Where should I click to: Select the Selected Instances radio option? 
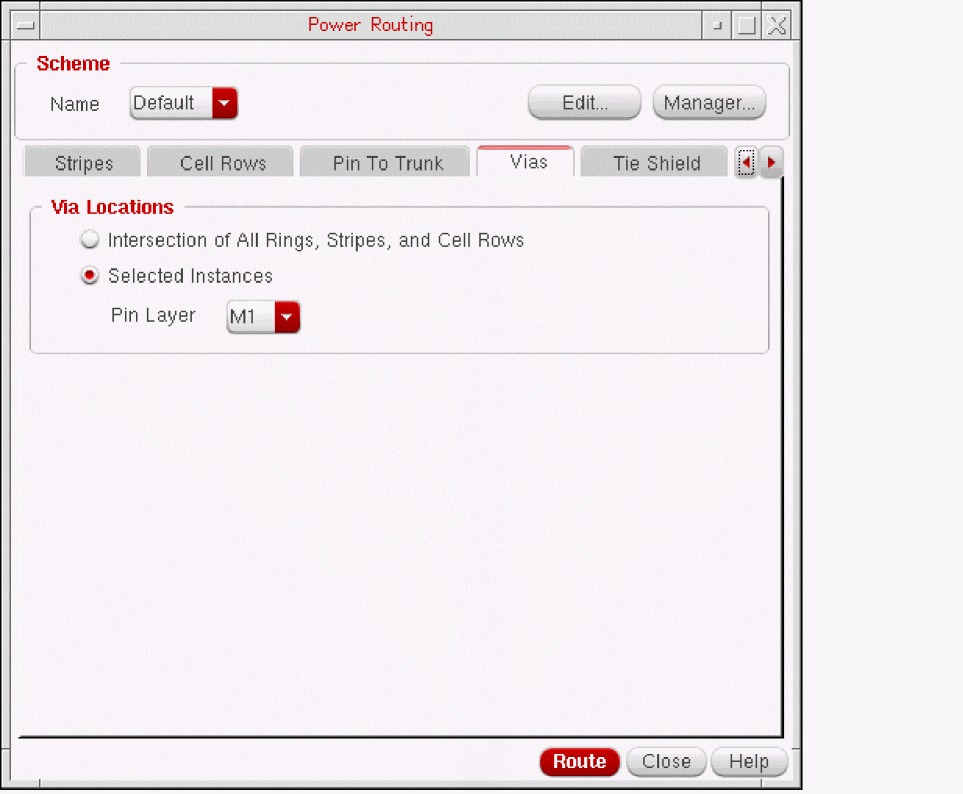pyautogui.click(x=90, y=276)
